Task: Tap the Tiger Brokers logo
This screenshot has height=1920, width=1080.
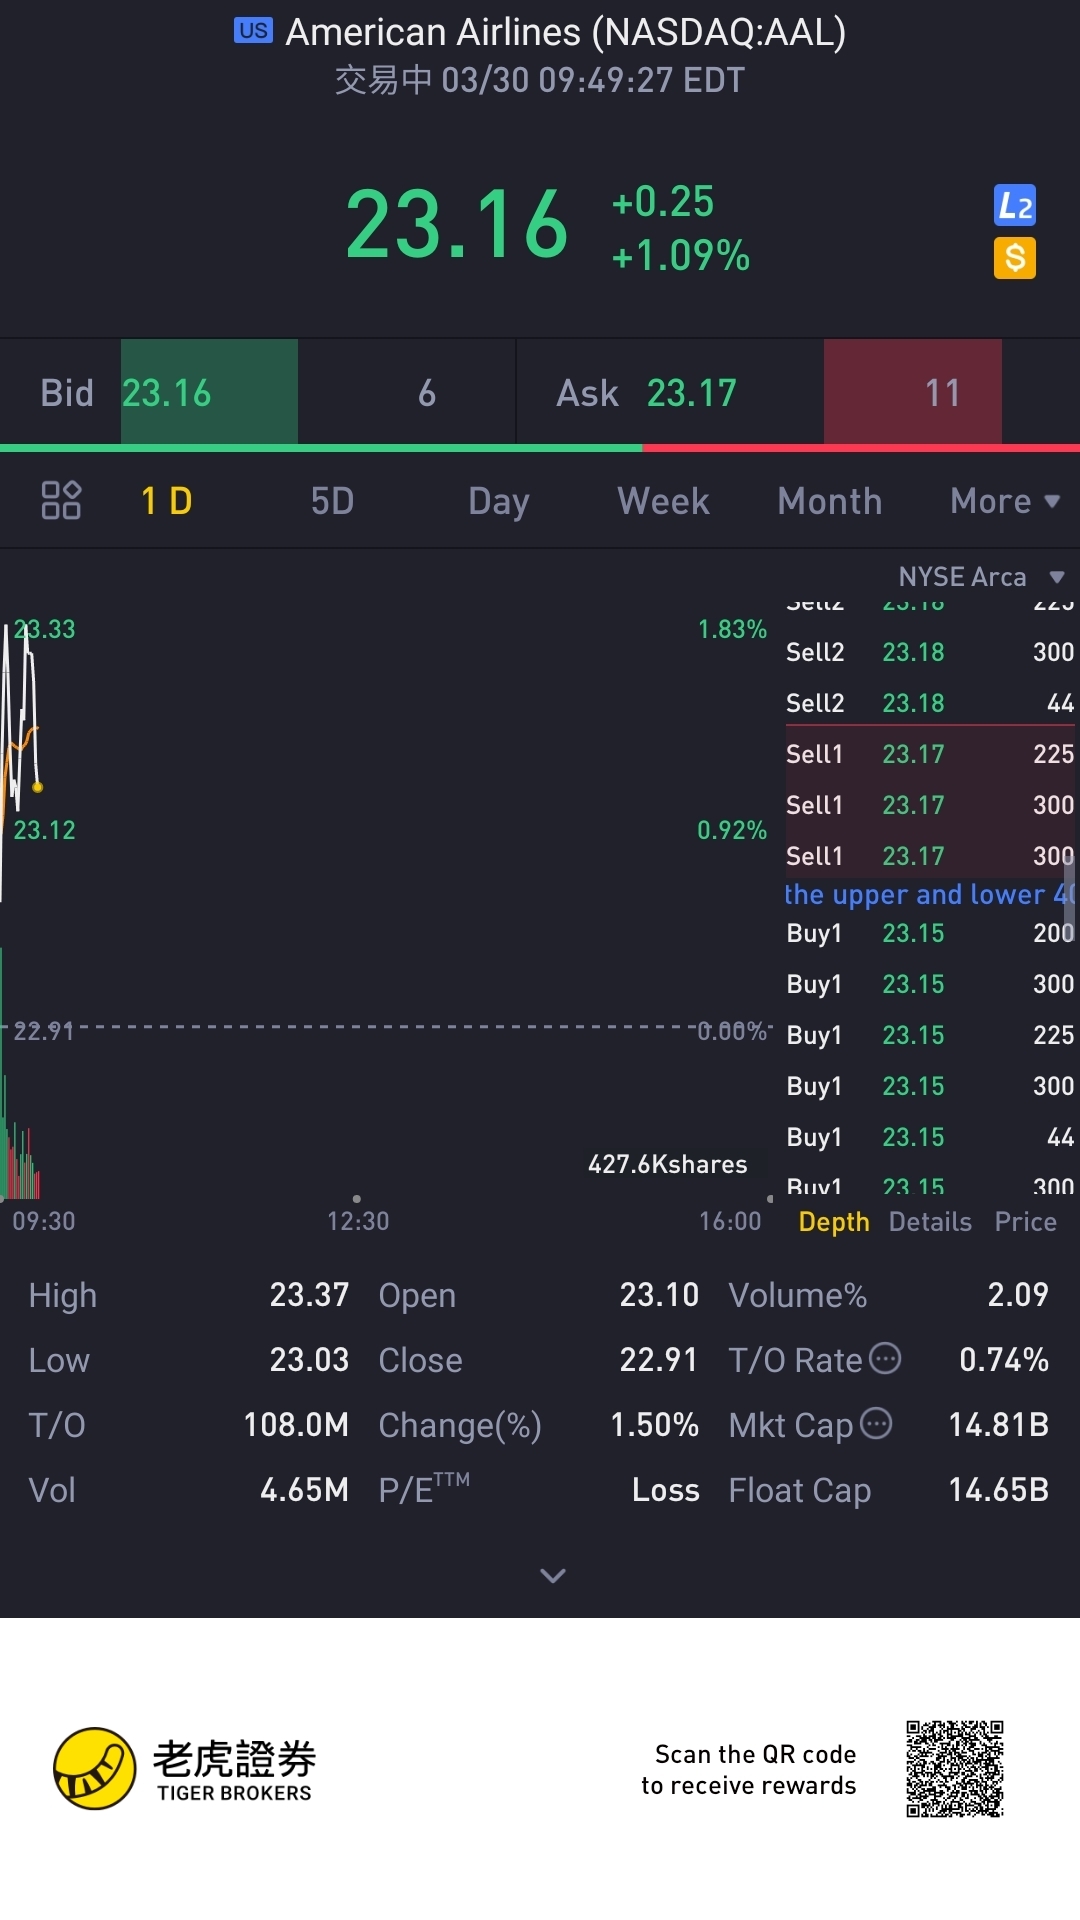Action: tap(185, 1769)
